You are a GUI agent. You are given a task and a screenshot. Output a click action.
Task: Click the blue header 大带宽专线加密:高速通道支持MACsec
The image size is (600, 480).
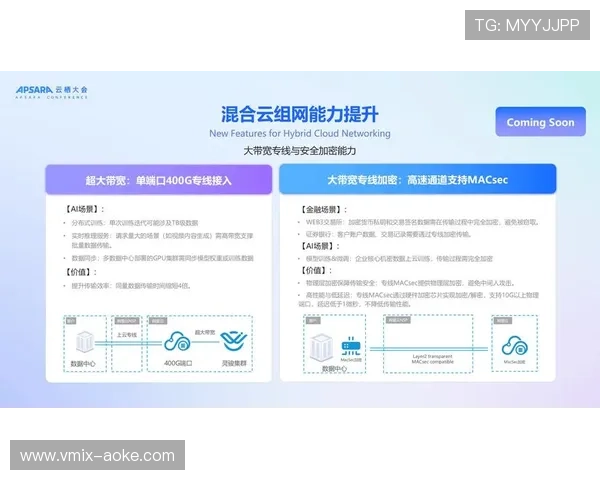click(417, 179)
